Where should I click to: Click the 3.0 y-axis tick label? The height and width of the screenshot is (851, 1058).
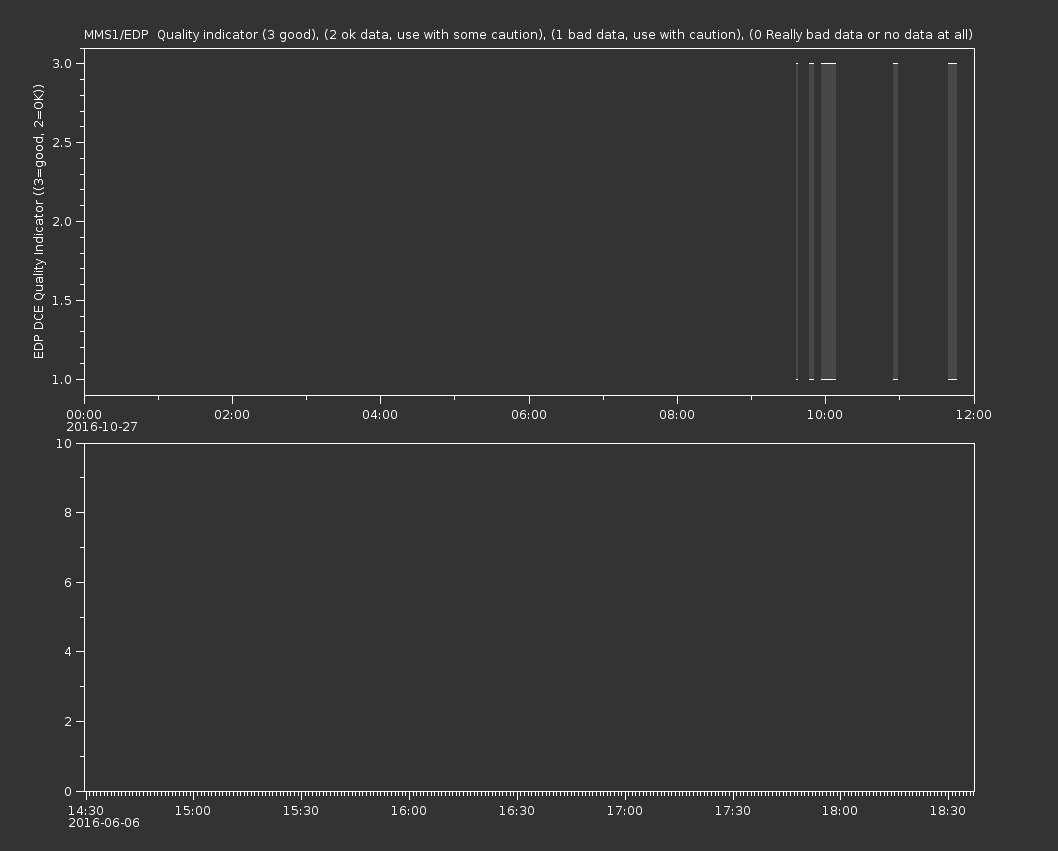pyautogui.click(x=62, y=63)
